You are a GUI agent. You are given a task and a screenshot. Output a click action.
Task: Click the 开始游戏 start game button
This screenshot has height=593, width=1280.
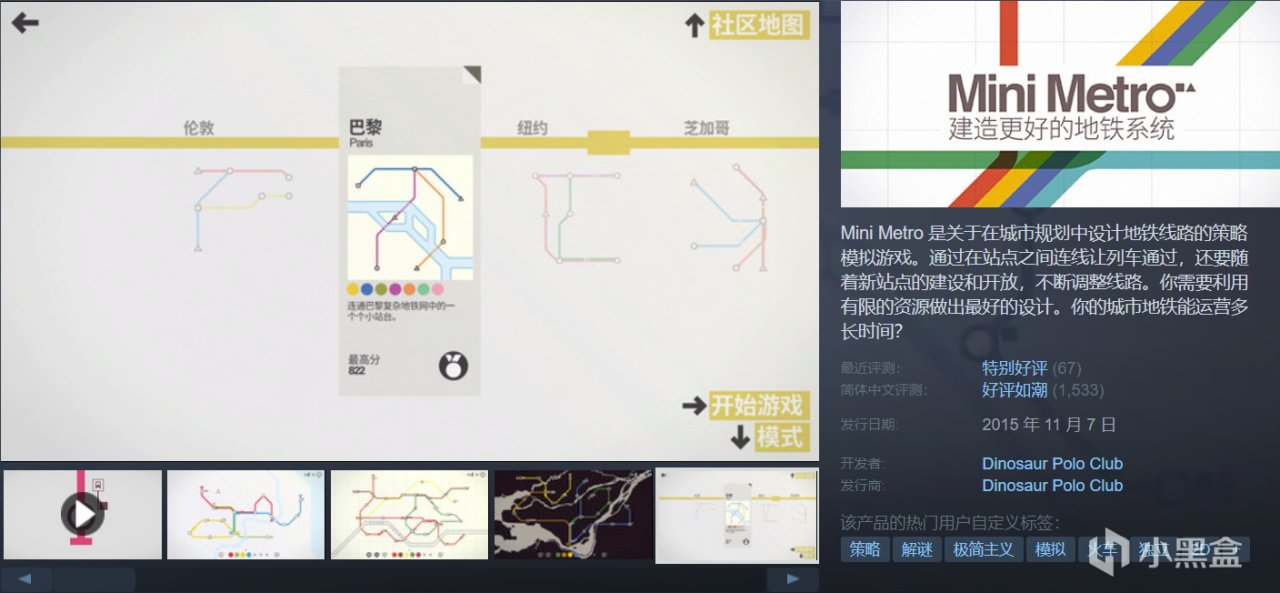(x=759, y=405)
